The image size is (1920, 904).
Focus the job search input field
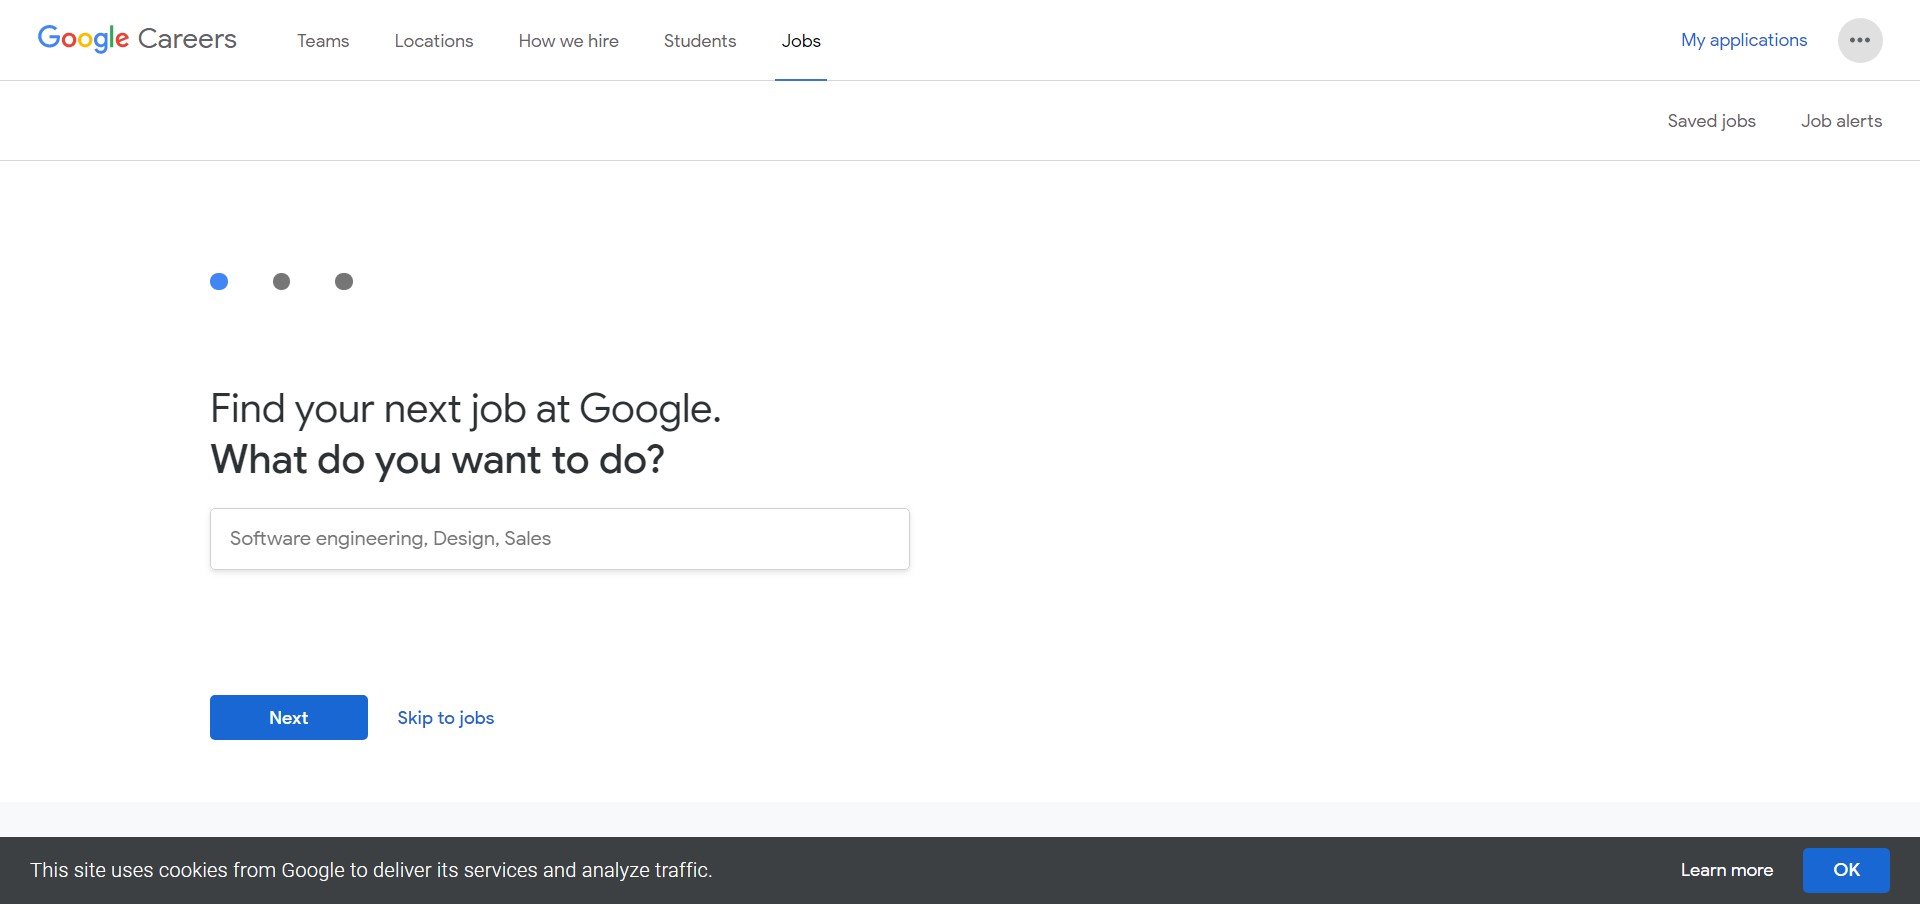click(x=560, y=539)
